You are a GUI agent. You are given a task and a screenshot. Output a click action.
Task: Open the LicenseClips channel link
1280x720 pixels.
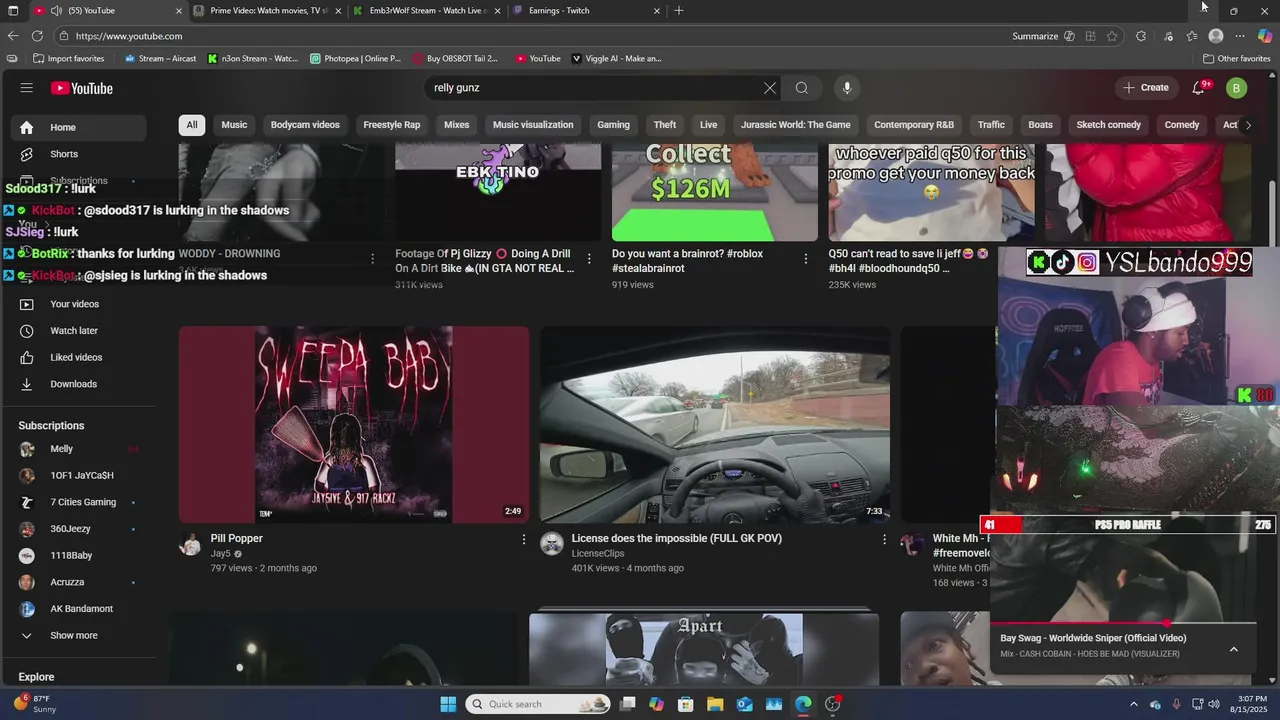[x=598, y=553]
